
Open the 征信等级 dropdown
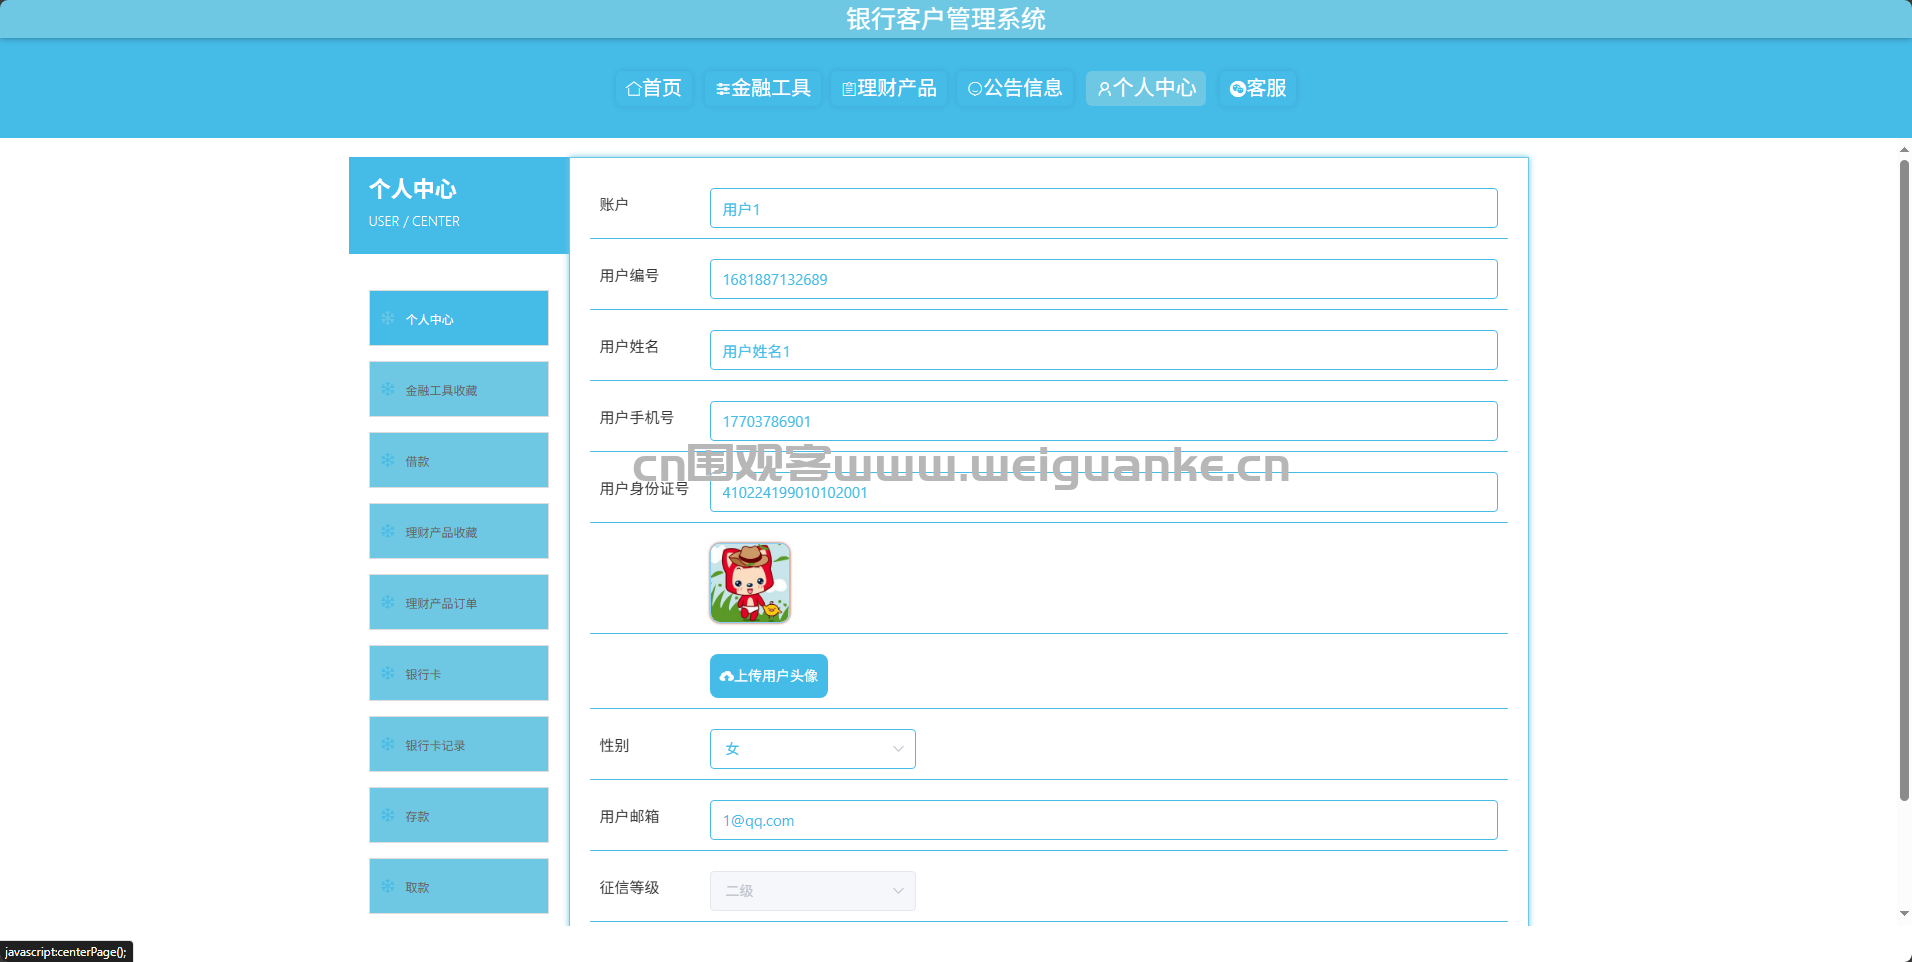[x=813, y=891]
